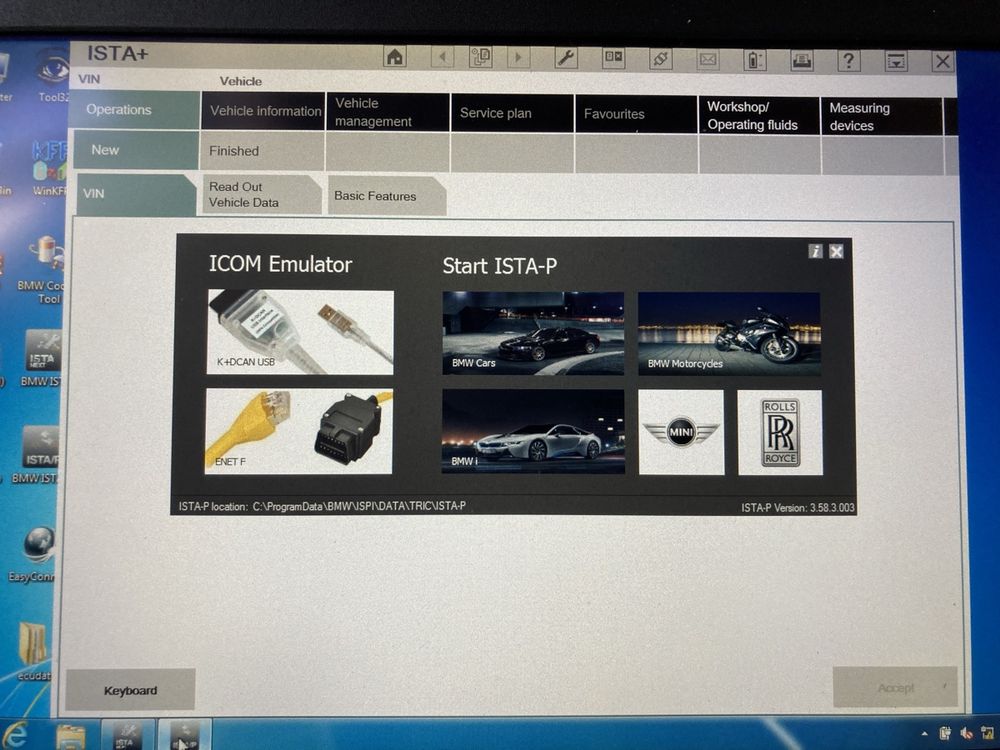Choose the BMW Motorcycles tile
This screenshot has width=1000, height=750.
tap(729, 333)
